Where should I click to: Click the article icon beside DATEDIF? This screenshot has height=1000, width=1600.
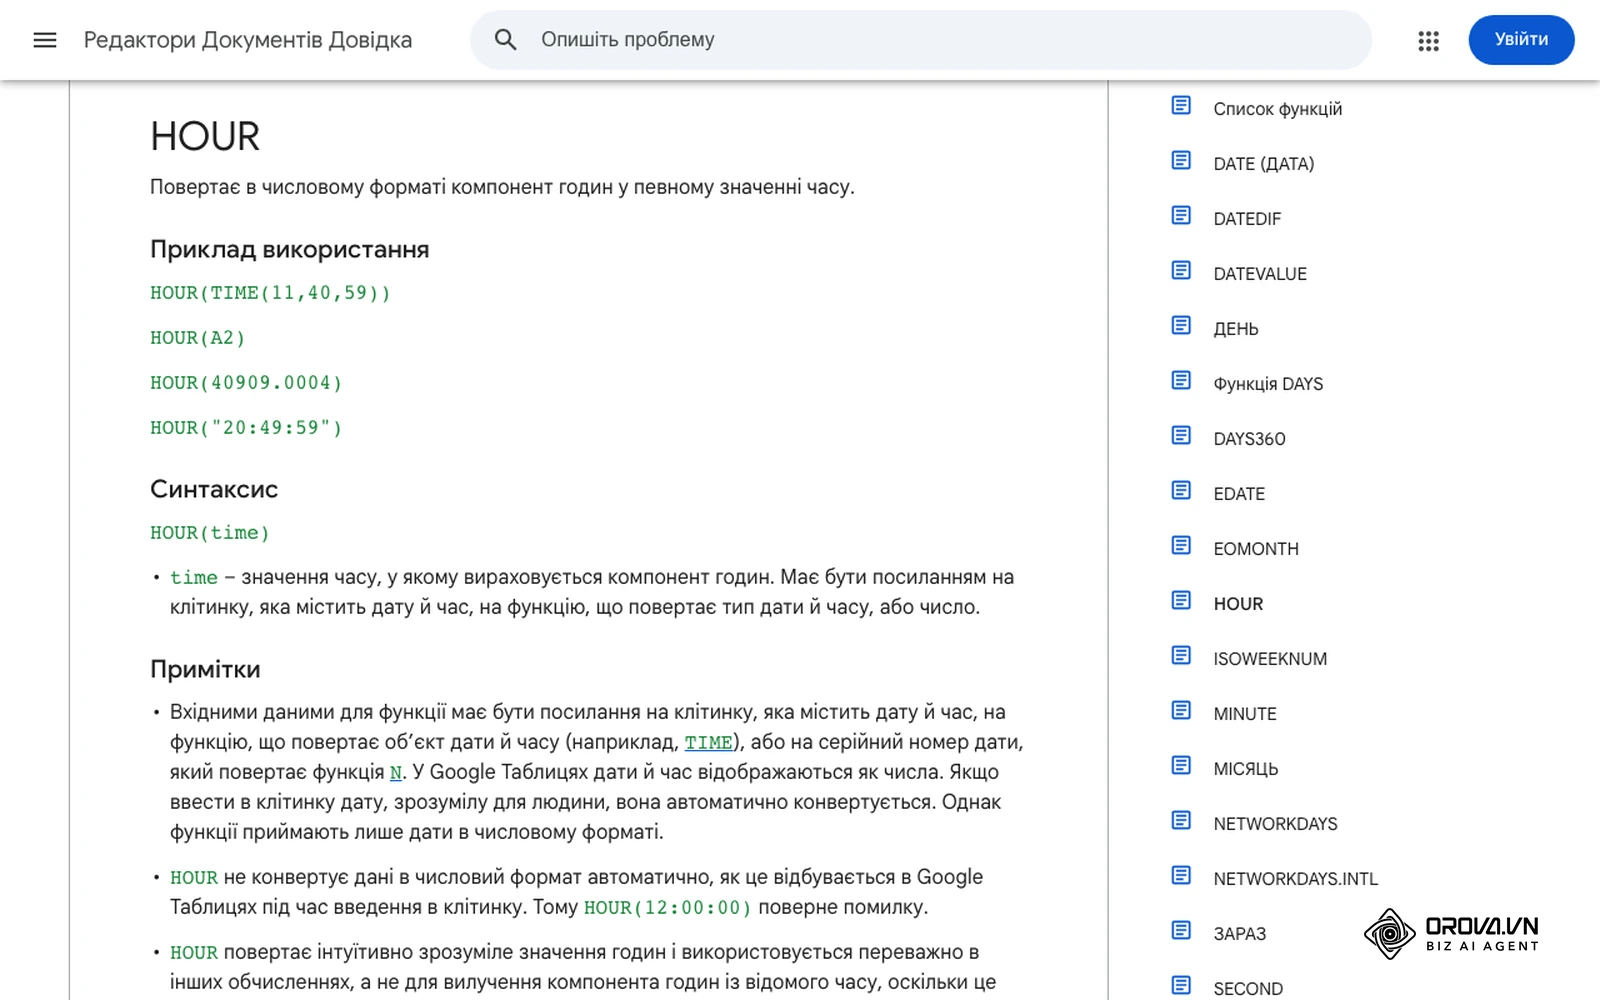click(1181, 215)
